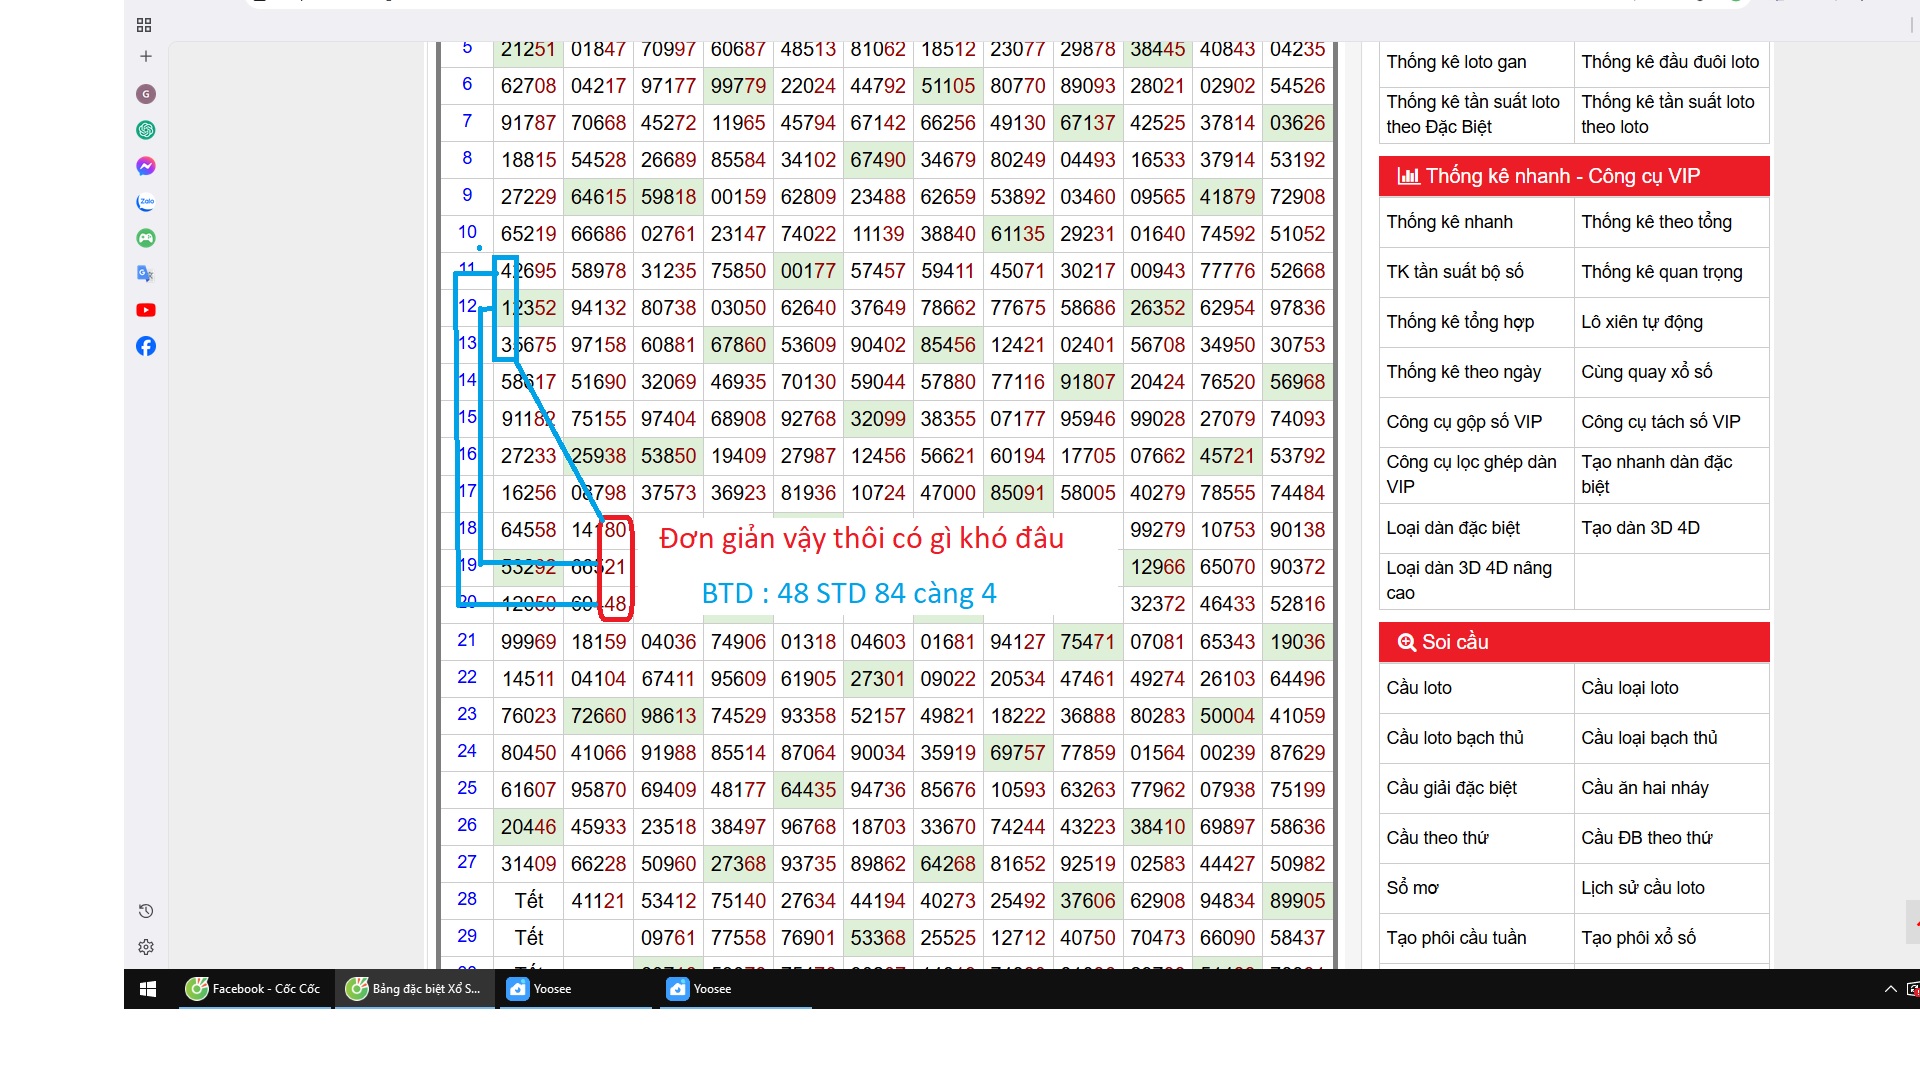Open the ChatGPT sidebar icon
Screen dimensions: 1920x1080
coord(146,130)
